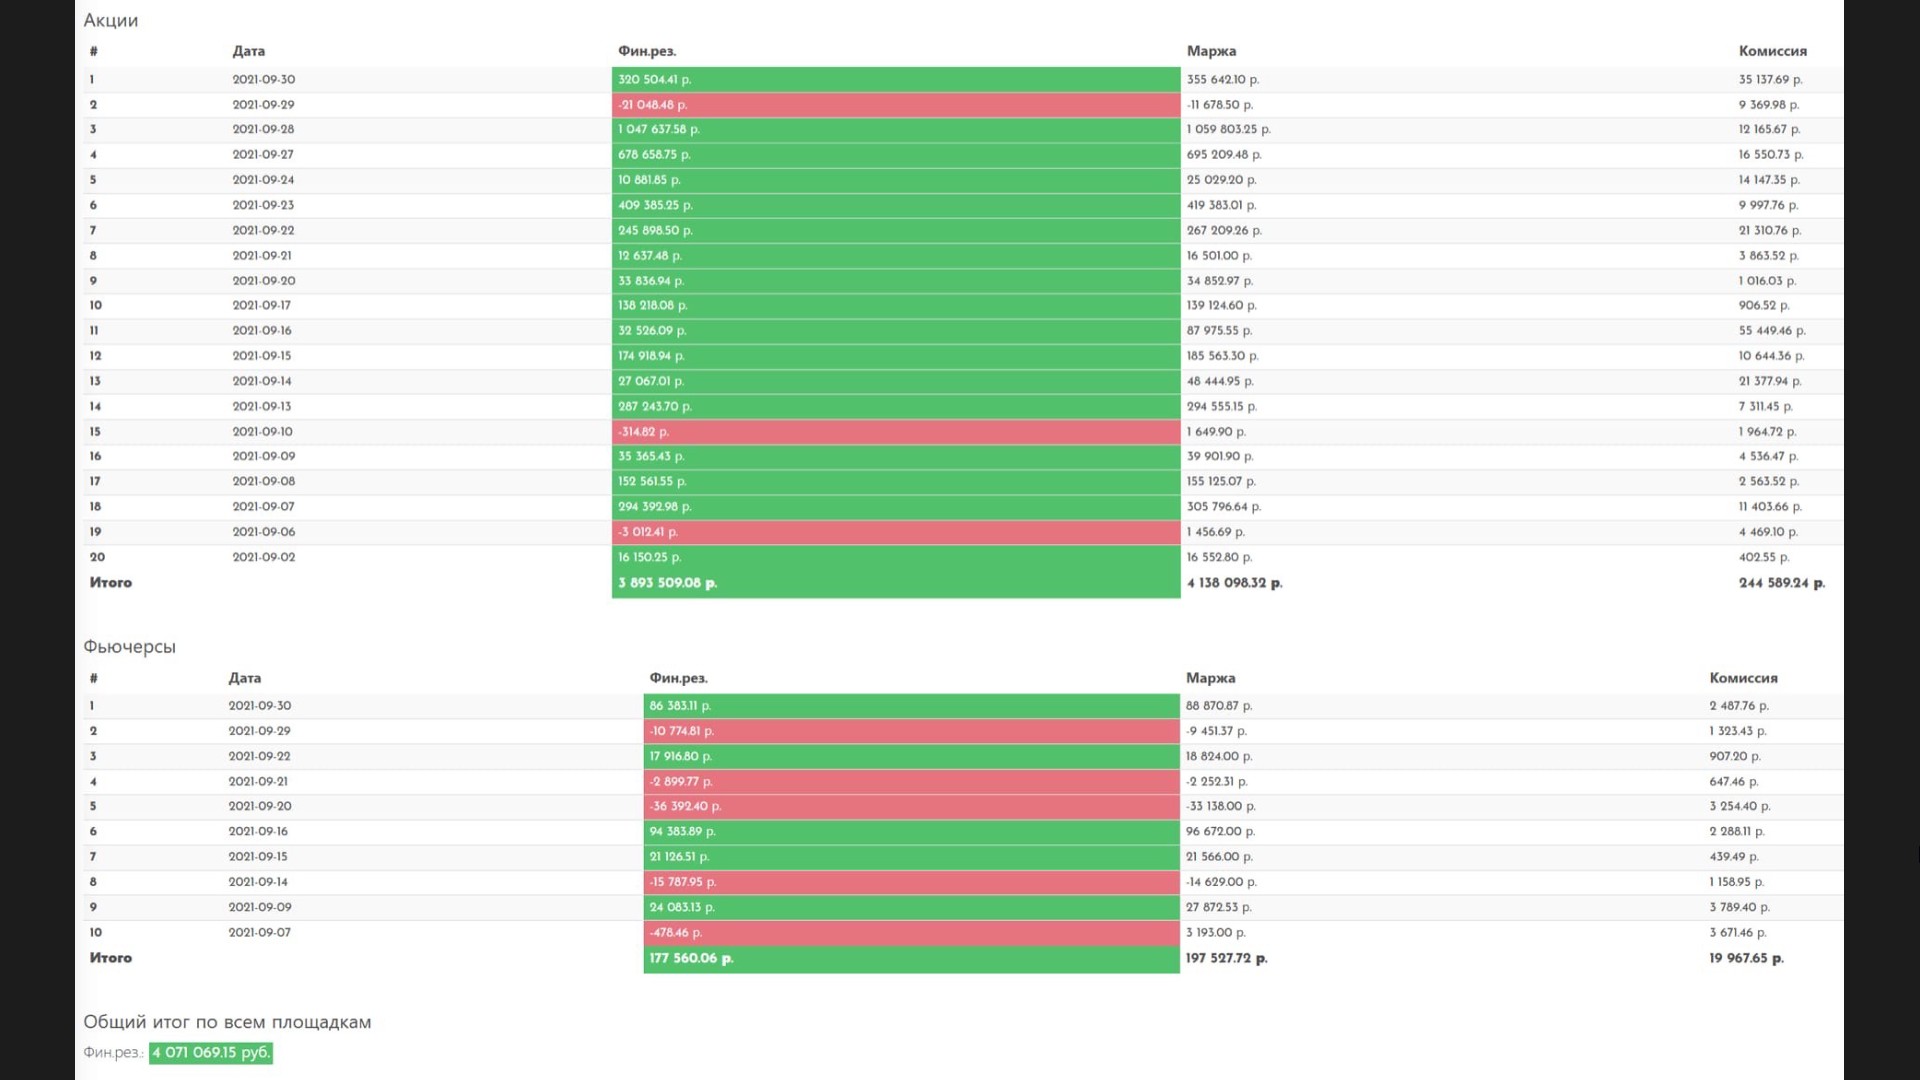Click Фин.рез. column header in Фьючерсы table
The height and width of the screenshot is (1080, 1920).
(678, 678)
